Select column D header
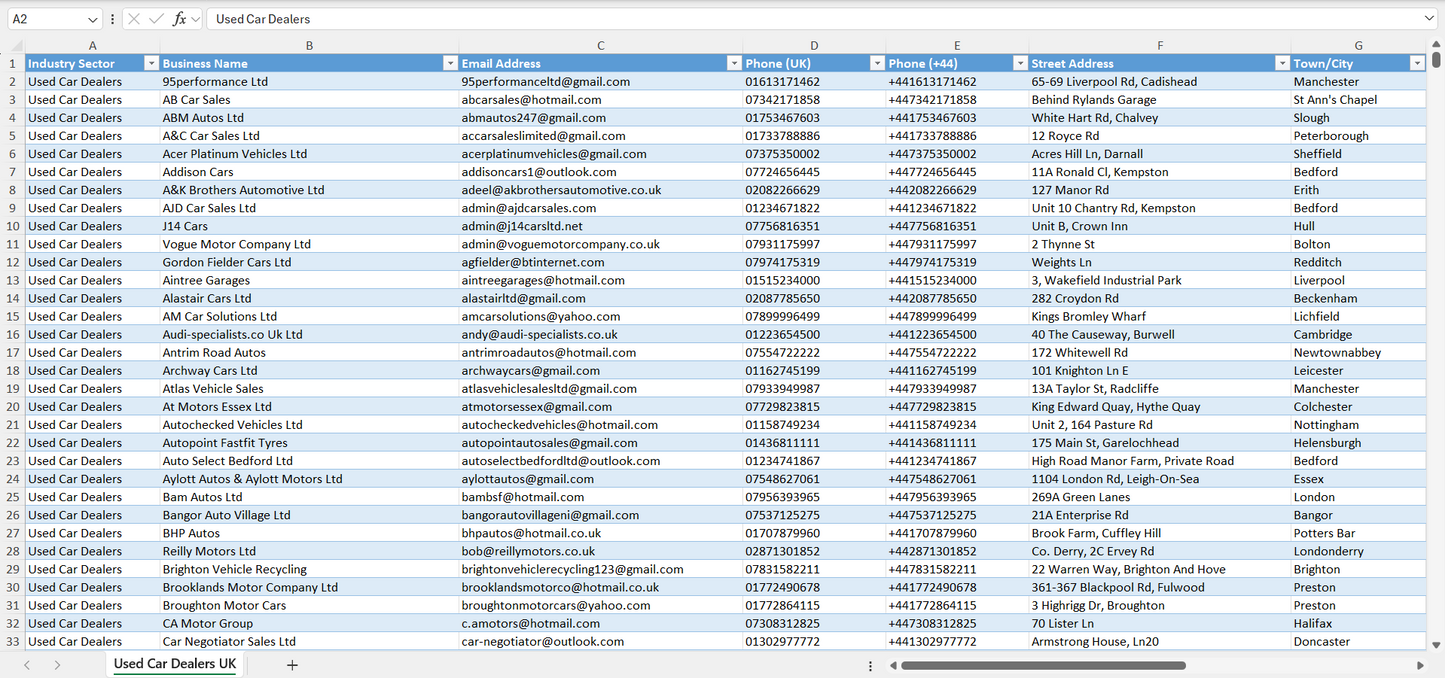 pos(814,45)
